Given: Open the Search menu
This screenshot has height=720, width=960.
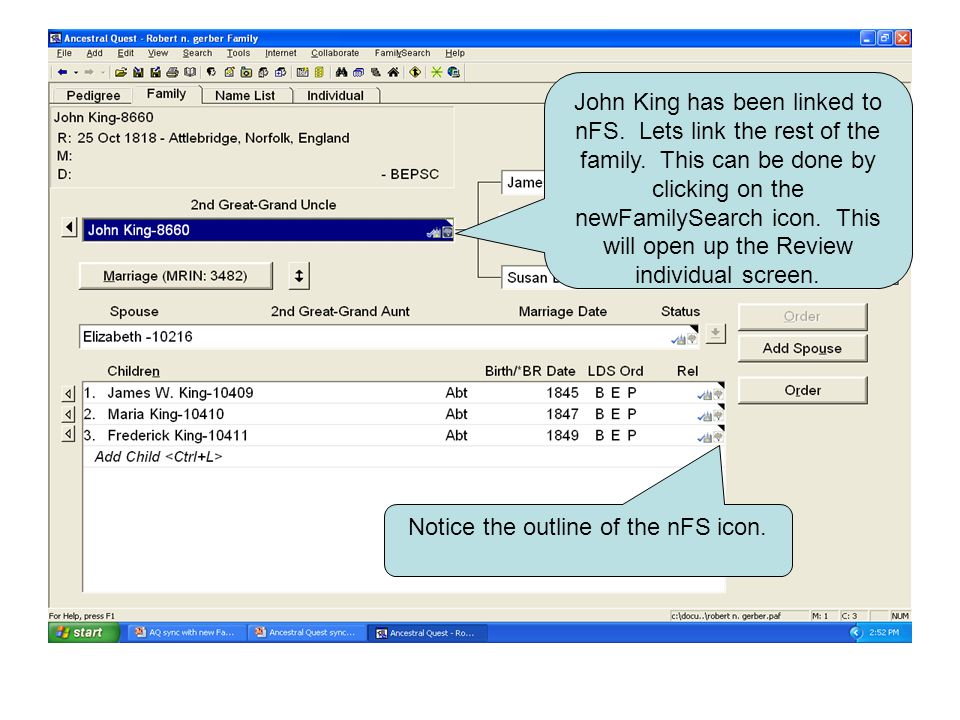Looking at the screenshot, I should coord(197,53).
